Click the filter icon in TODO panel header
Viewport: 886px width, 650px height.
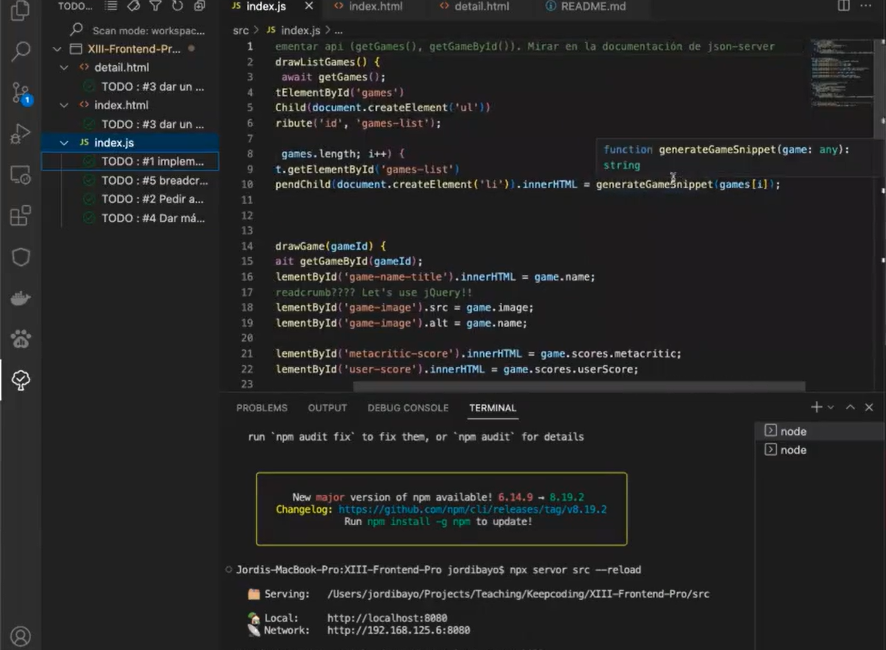click(155, 6)
